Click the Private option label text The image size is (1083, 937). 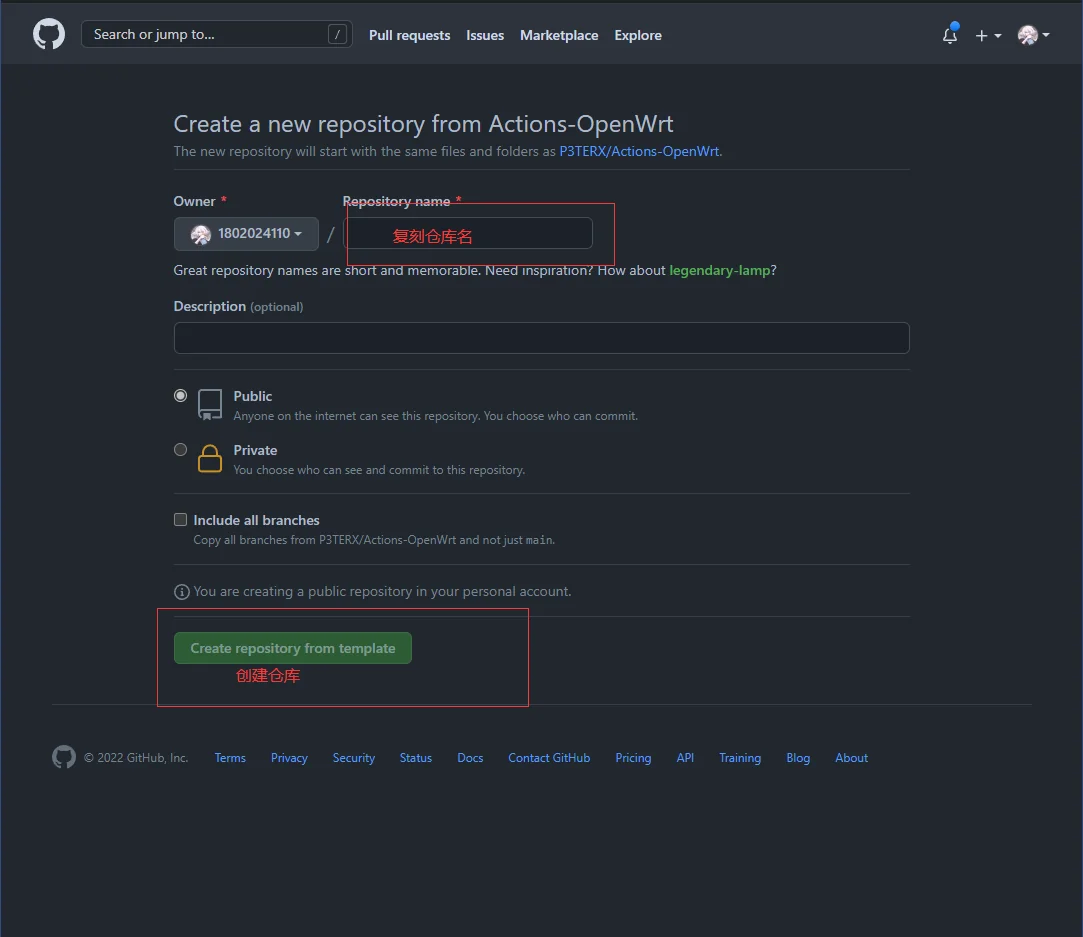255,450
